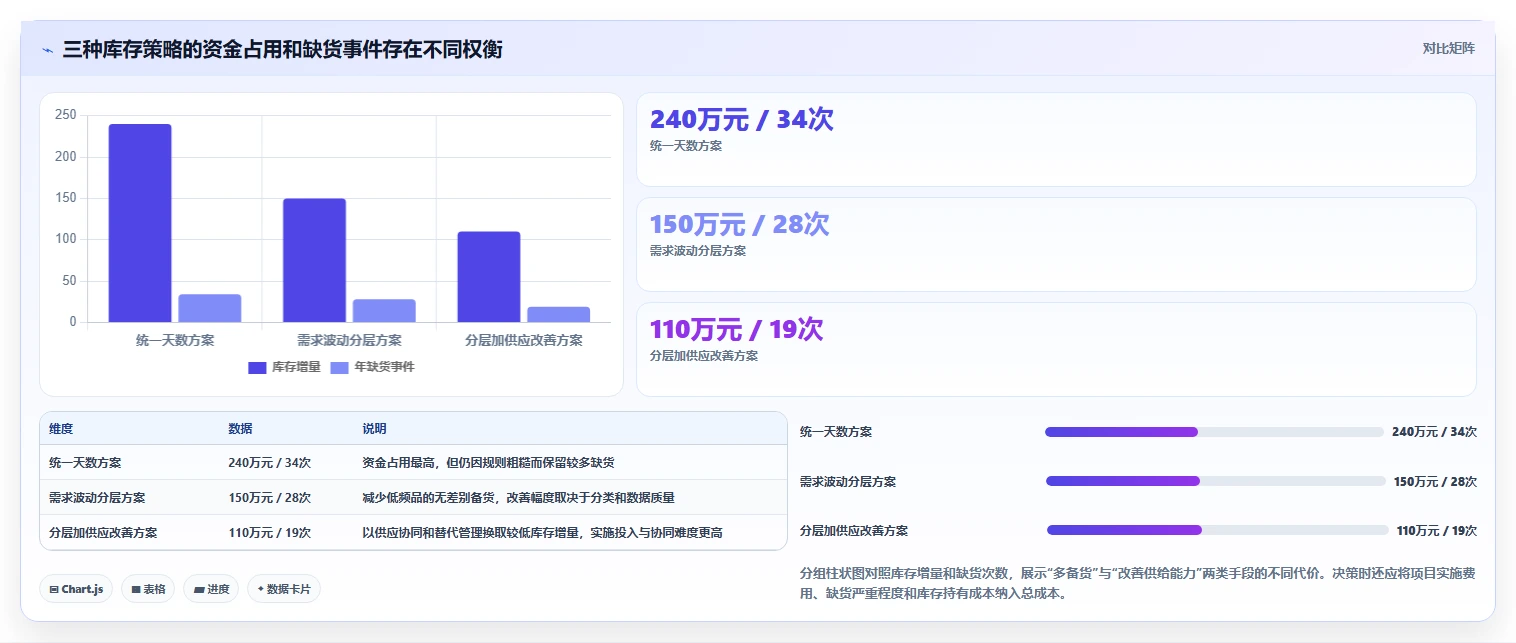The width and height of the screenshot is (1516, 643).
Task: Click the 数据卡片 tag chip
Action: tap(284, 589)
